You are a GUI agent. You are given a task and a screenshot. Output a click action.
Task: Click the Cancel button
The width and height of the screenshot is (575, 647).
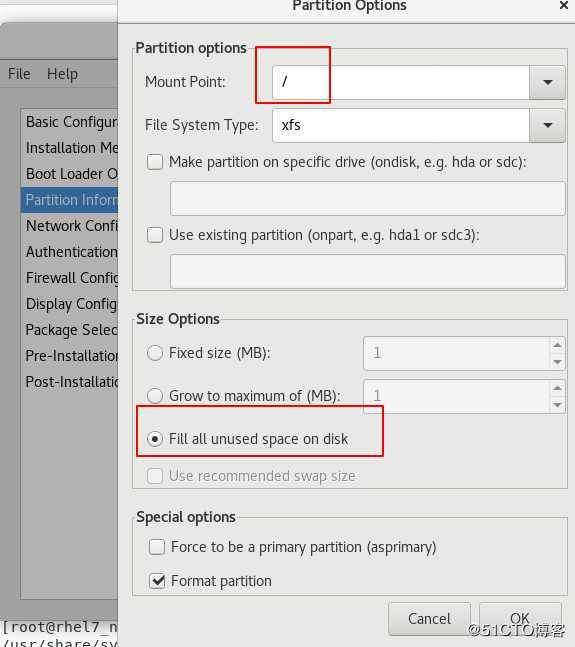click(x=429, y=619)
